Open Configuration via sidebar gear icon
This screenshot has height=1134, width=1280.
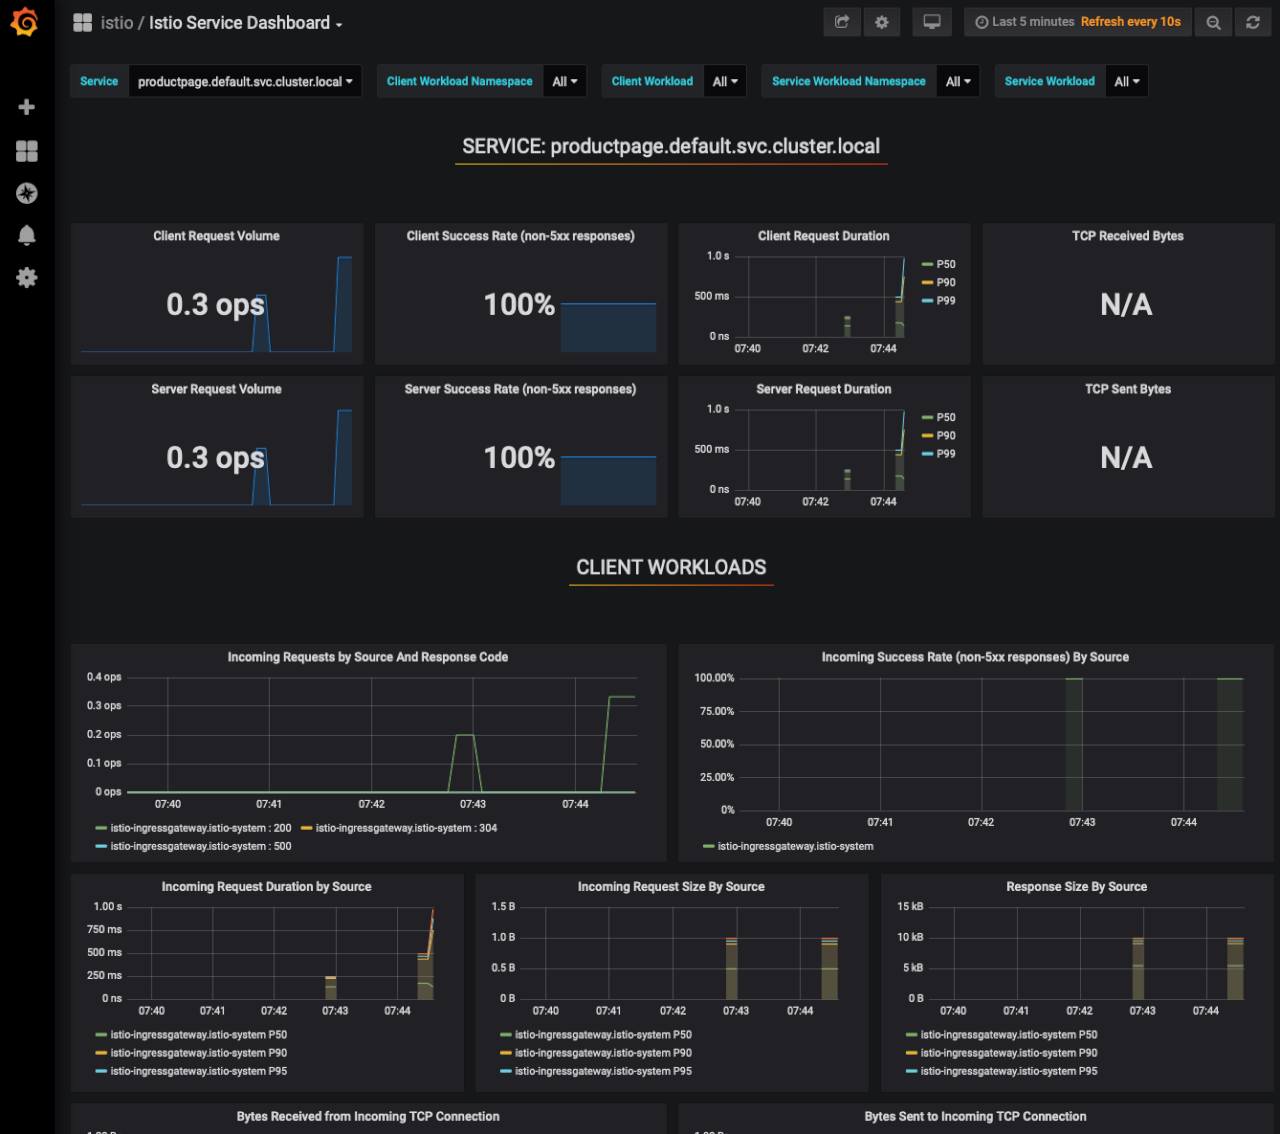pos(27,278)
